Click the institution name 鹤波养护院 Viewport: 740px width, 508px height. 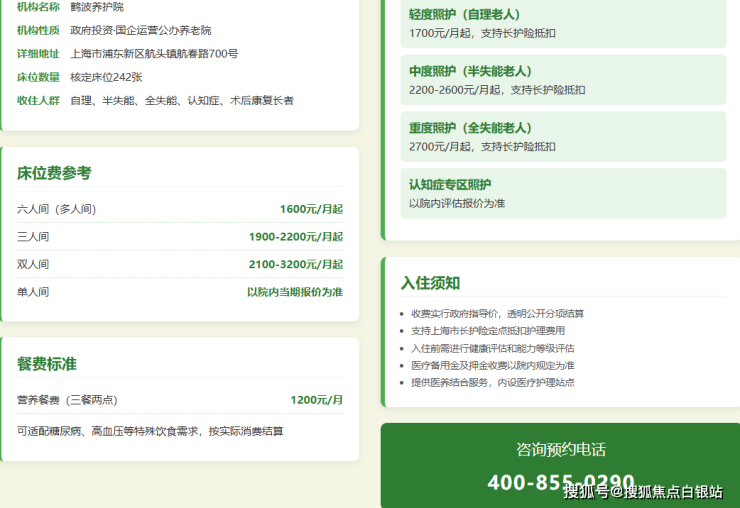pyautogui.click(x=97, y=7)
